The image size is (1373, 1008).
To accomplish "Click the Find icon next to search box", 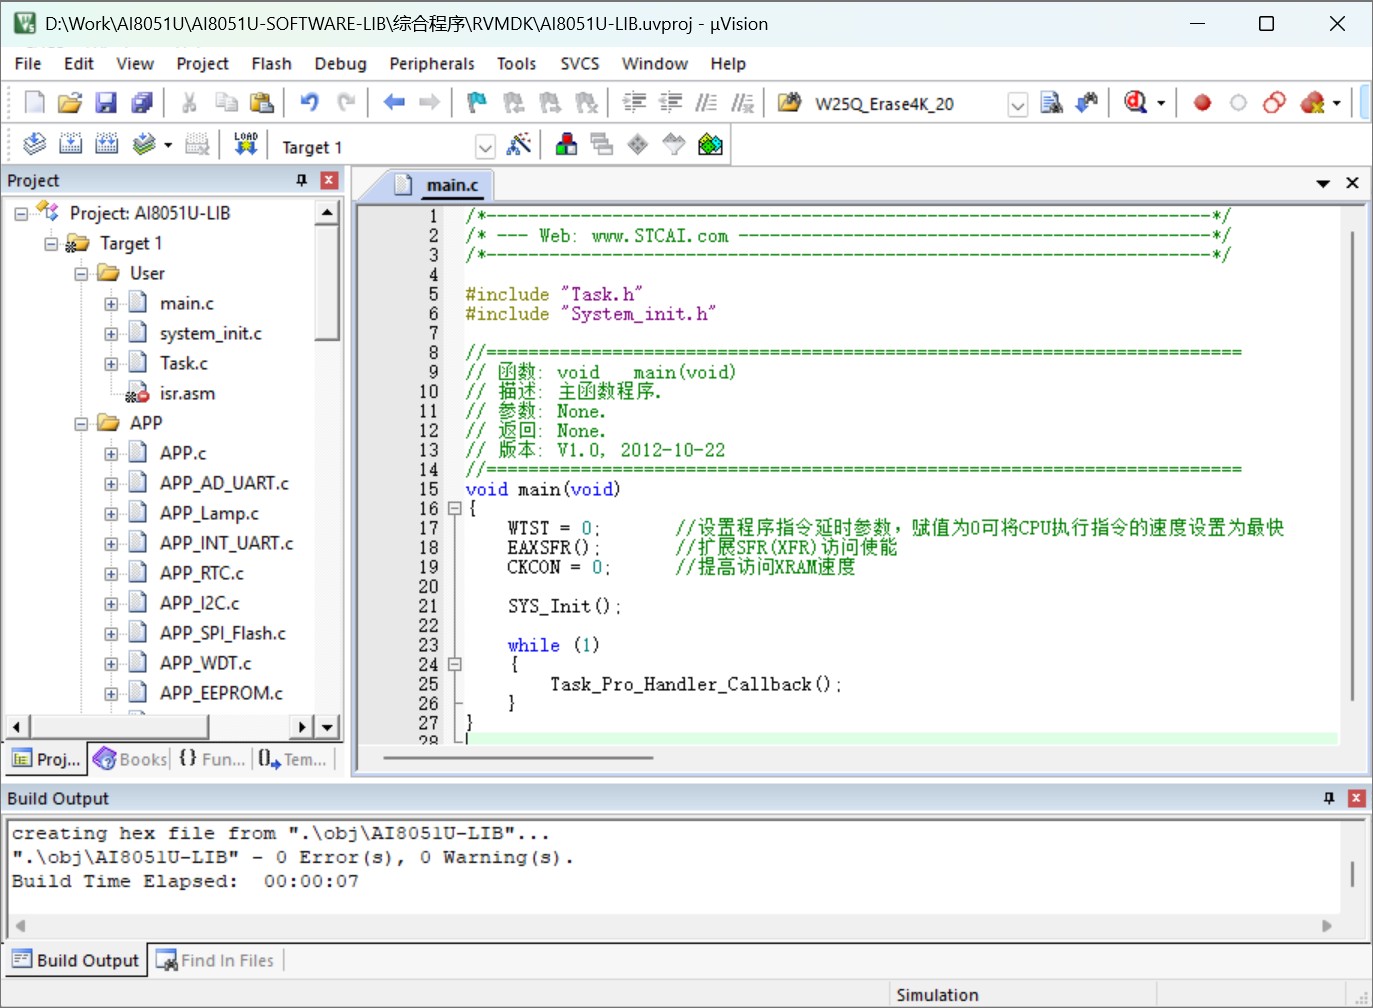I will [x=1051, y=103].
